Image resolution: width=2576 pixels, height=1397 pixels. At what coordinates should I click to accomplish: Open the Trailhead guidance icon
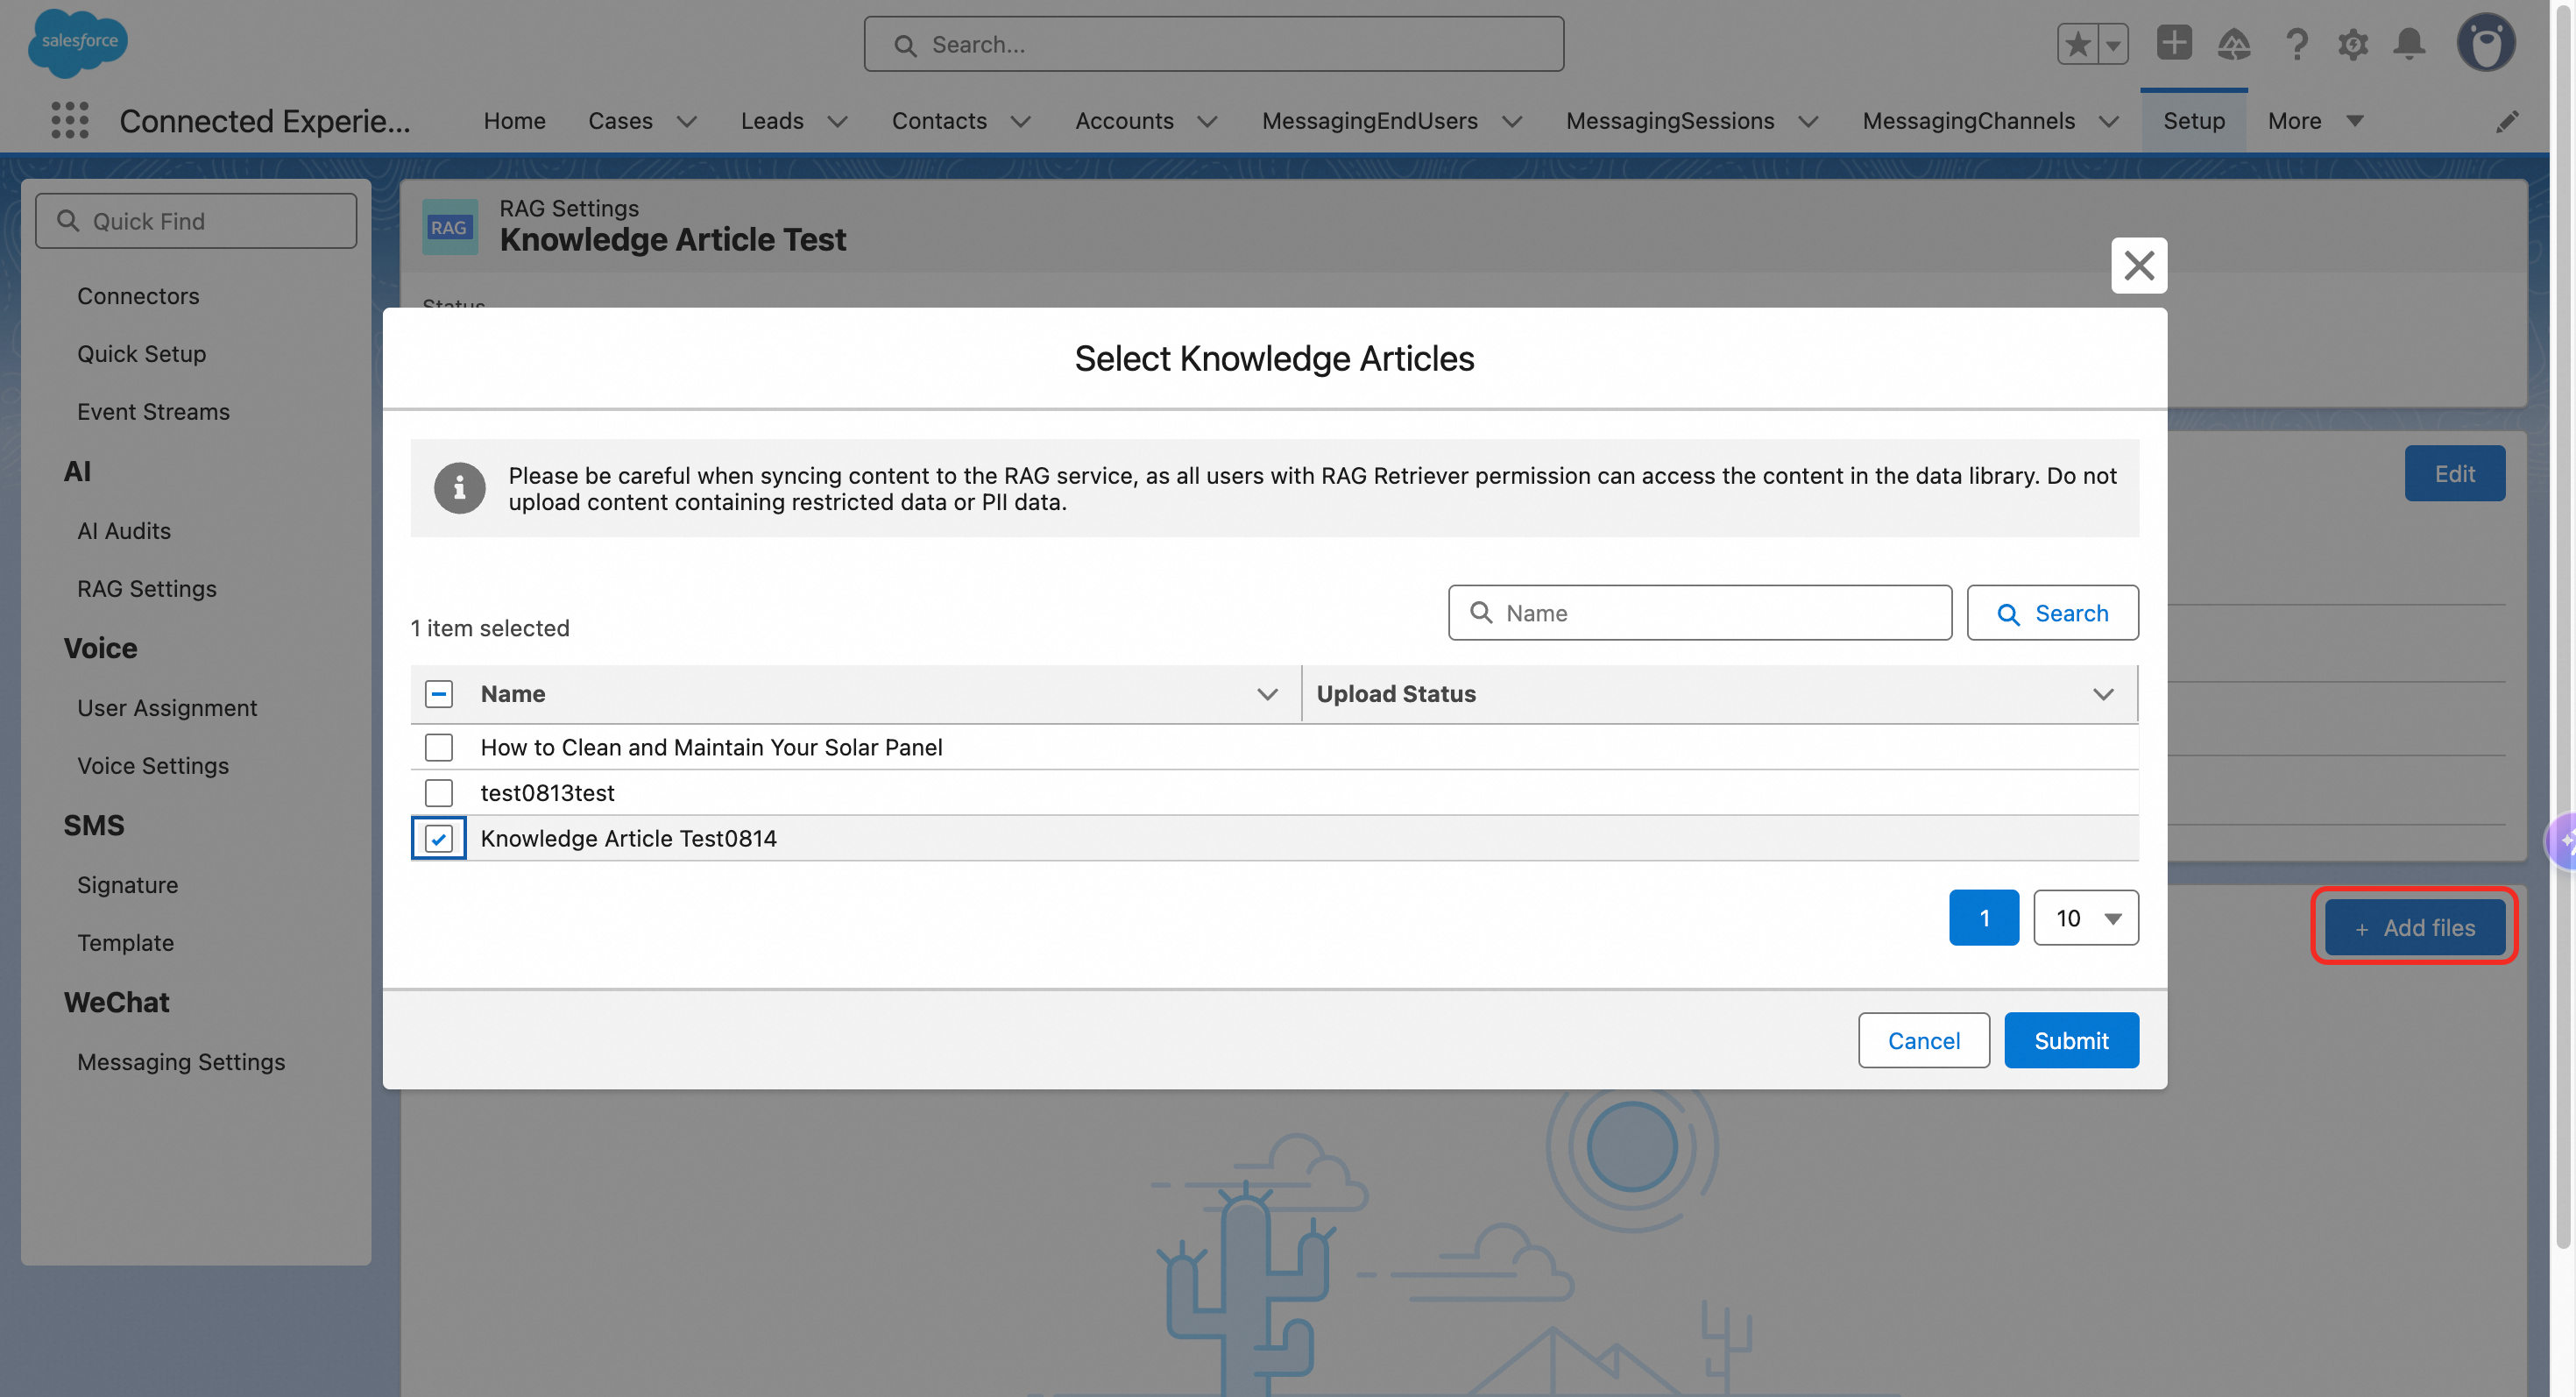[2234, 44]
